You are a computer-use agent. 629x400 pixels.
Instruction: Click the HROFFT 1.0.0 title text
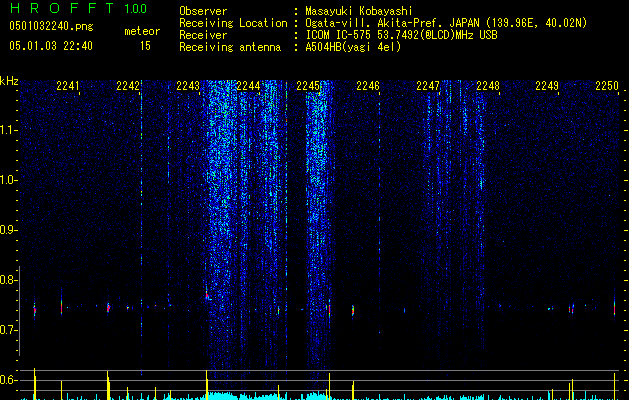click(78, 8)
